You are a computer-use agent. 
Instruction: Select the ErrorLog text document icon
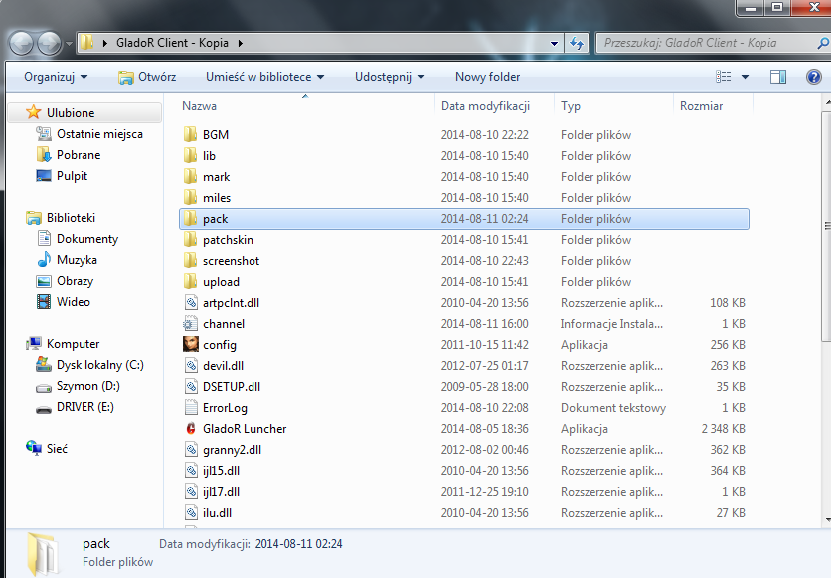pyautogui.click(x=191, y=407)
